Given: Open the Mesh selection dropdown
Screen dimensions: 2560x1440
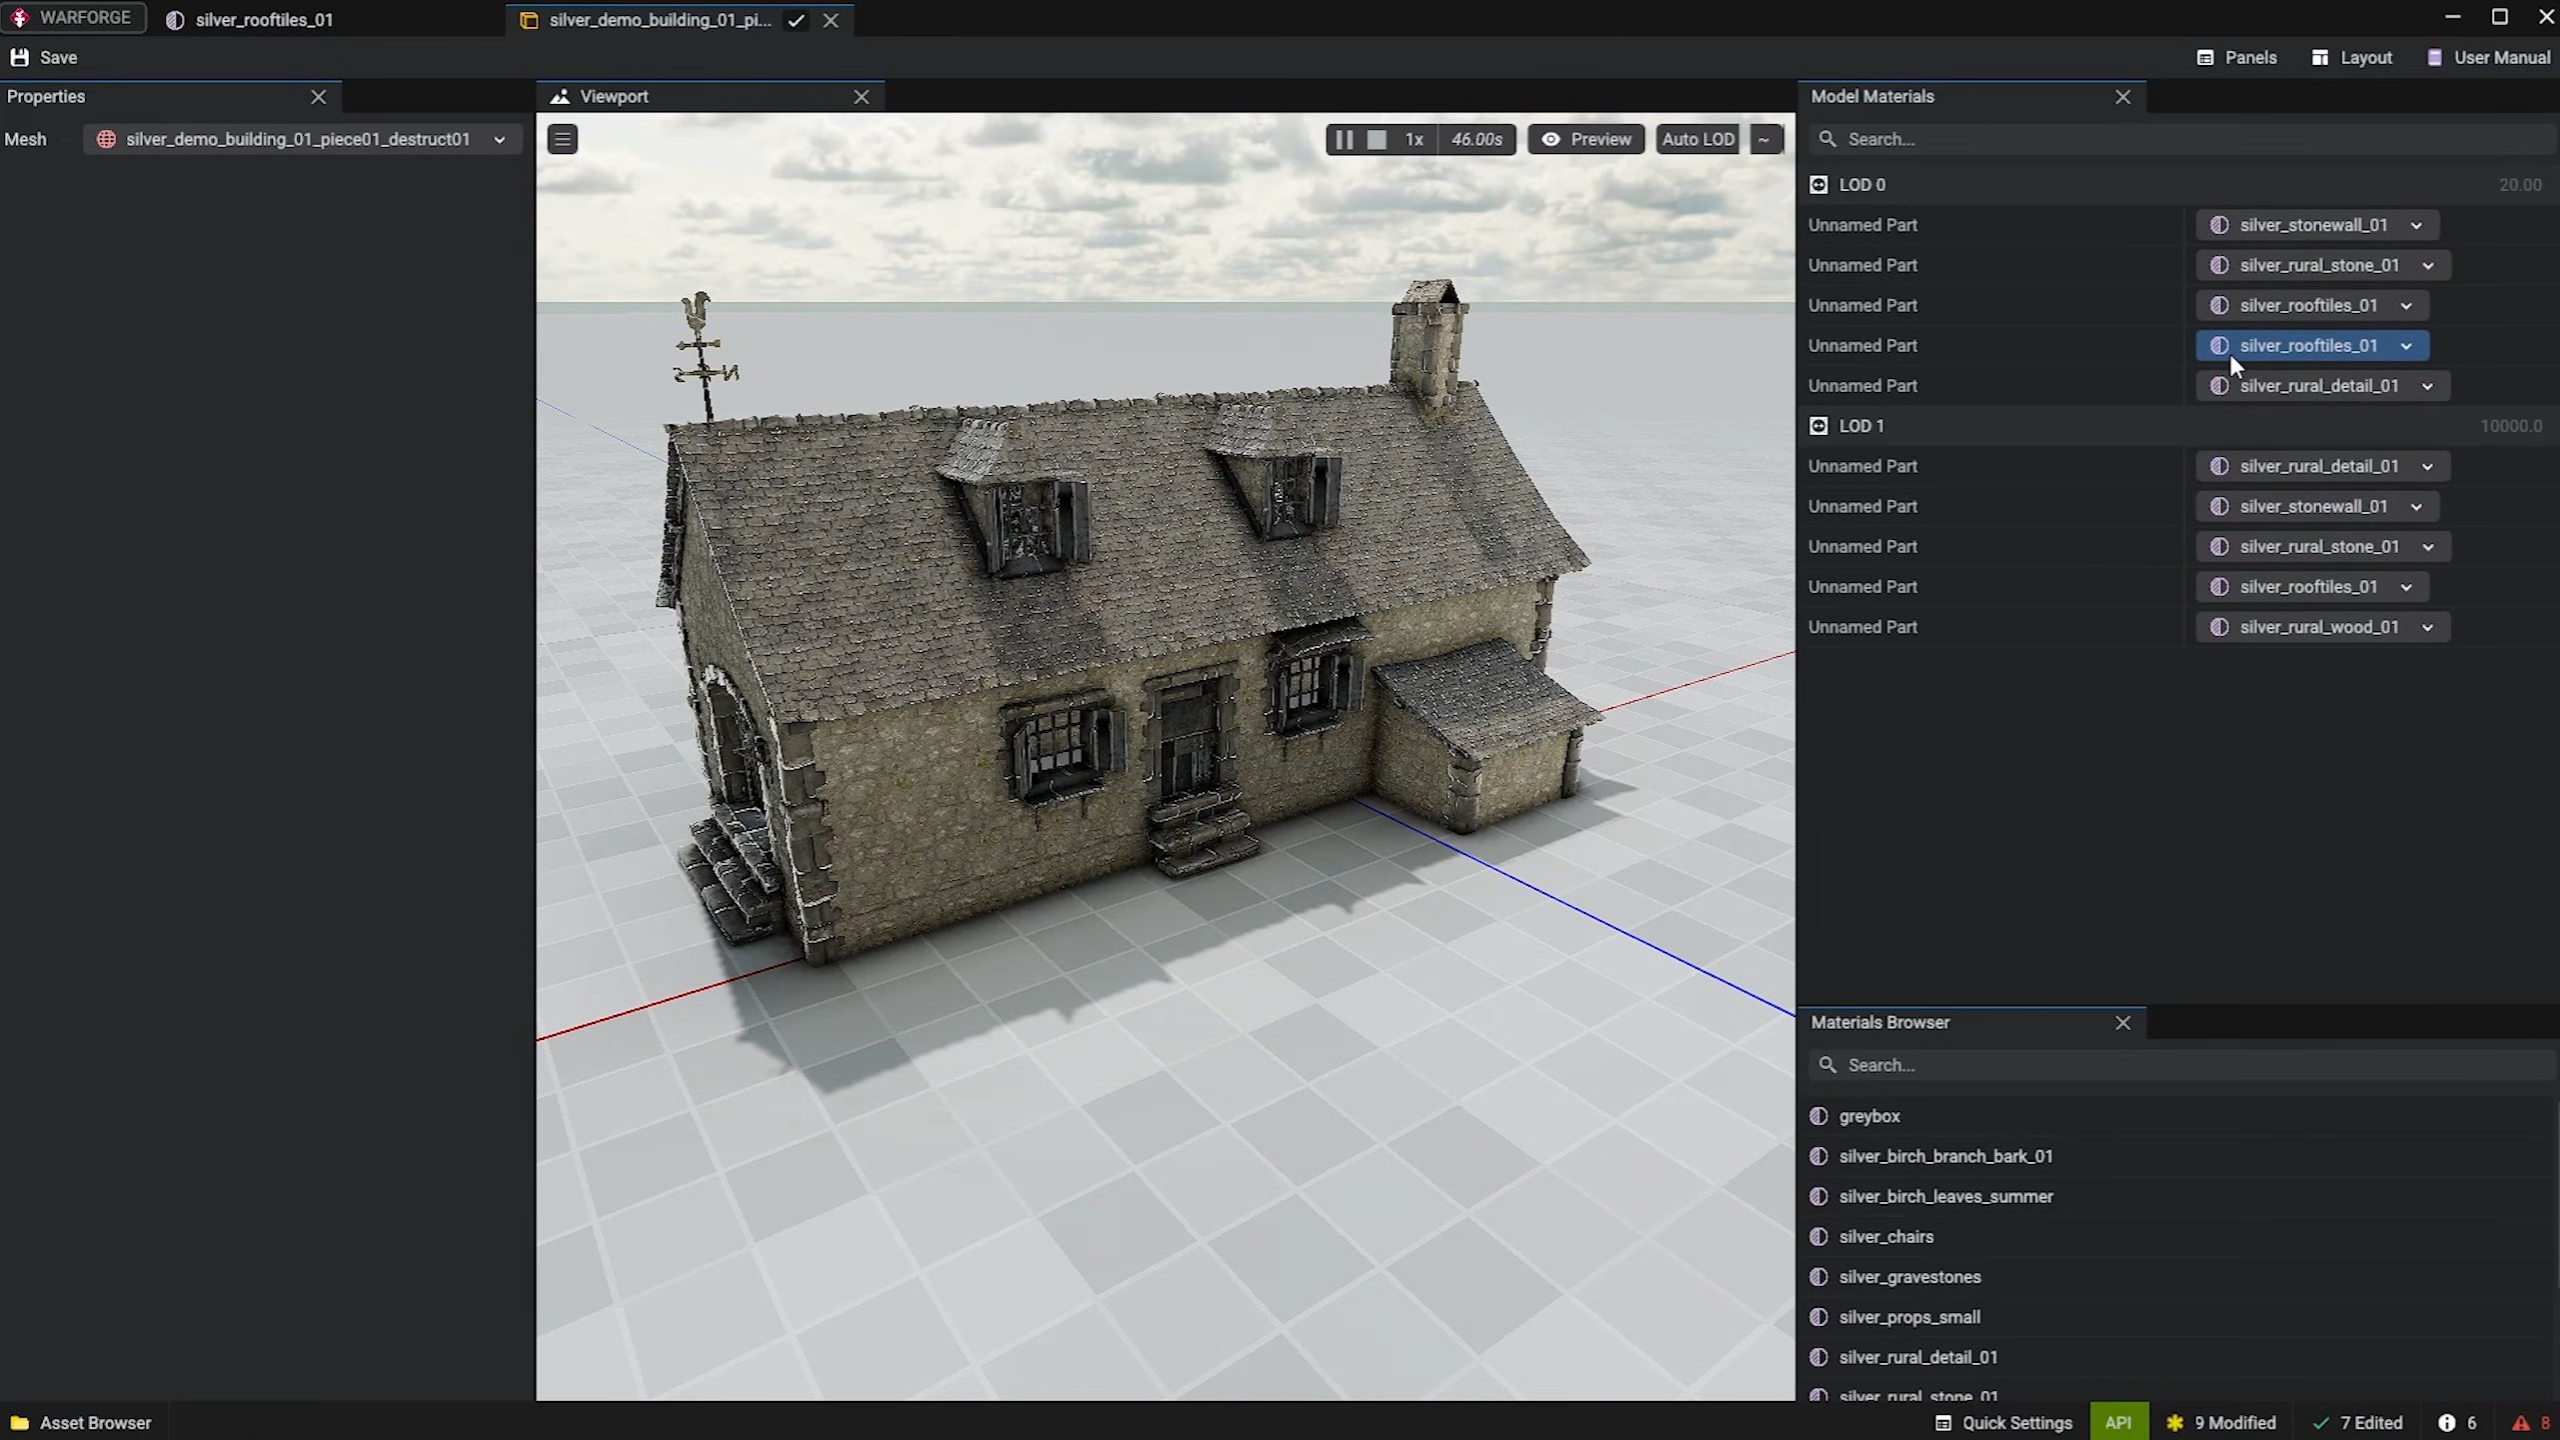Looking at the screenshot, I should coord(499,139).
